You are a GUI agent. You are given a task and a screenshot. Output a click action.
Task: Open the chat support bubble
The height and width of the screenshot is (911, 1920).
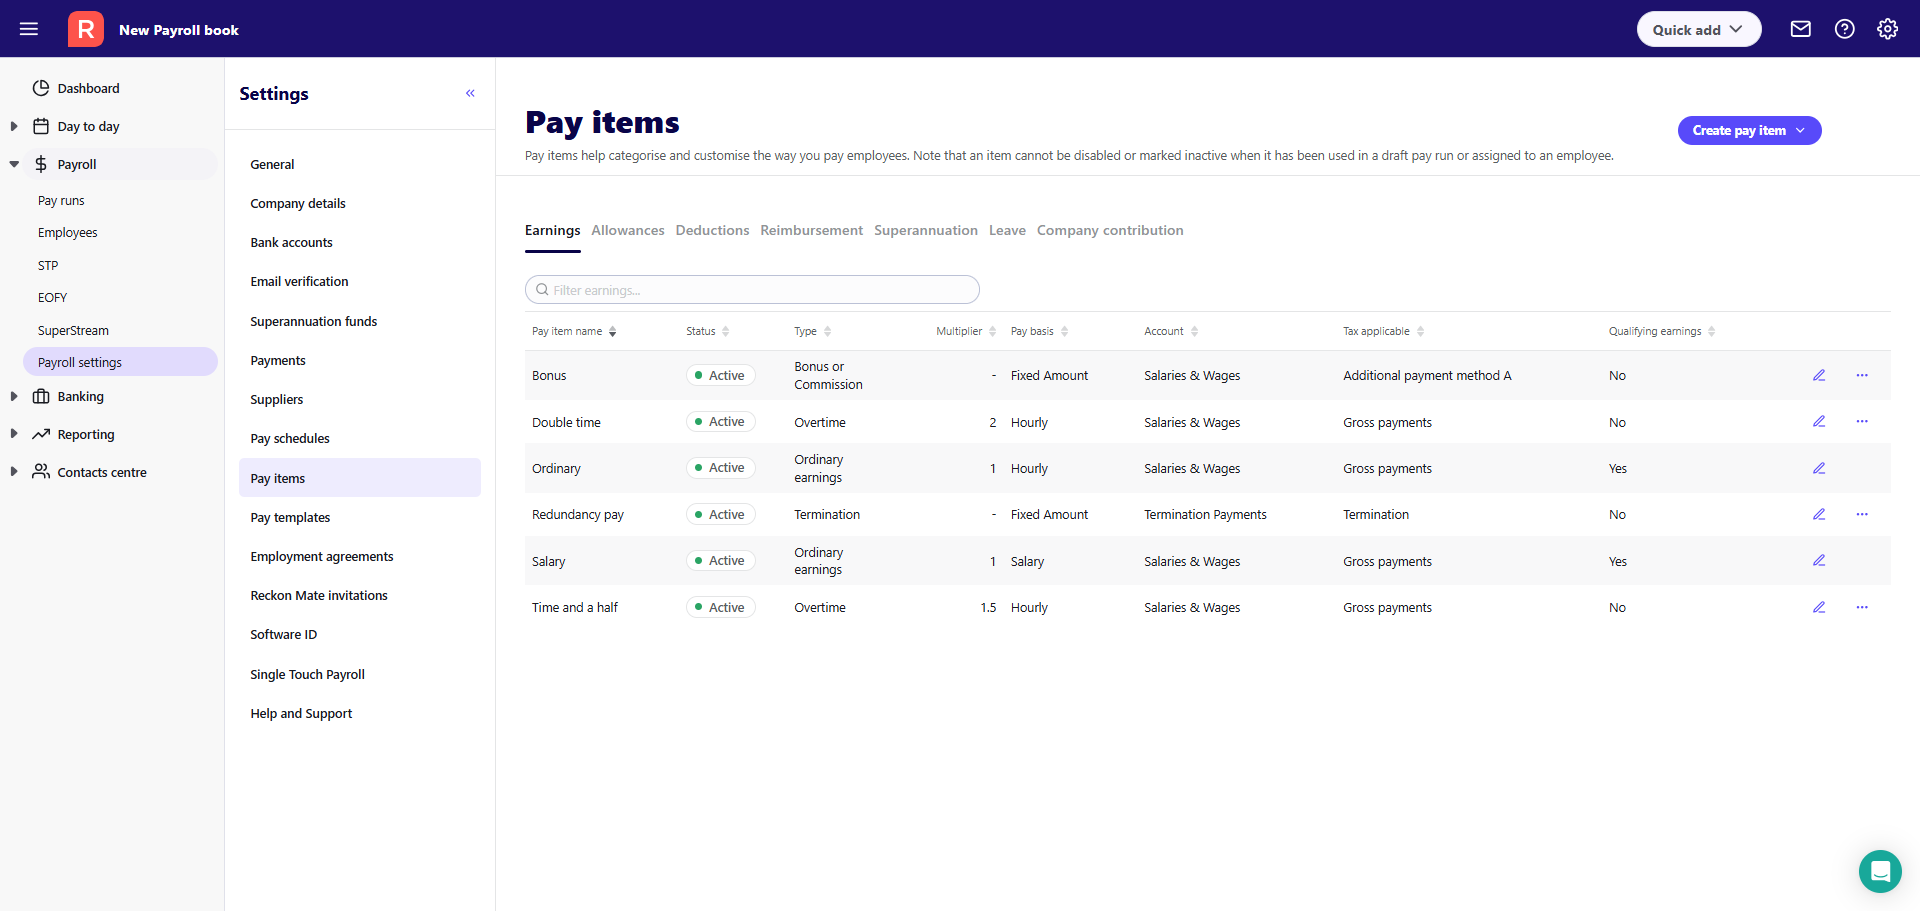1880,871
